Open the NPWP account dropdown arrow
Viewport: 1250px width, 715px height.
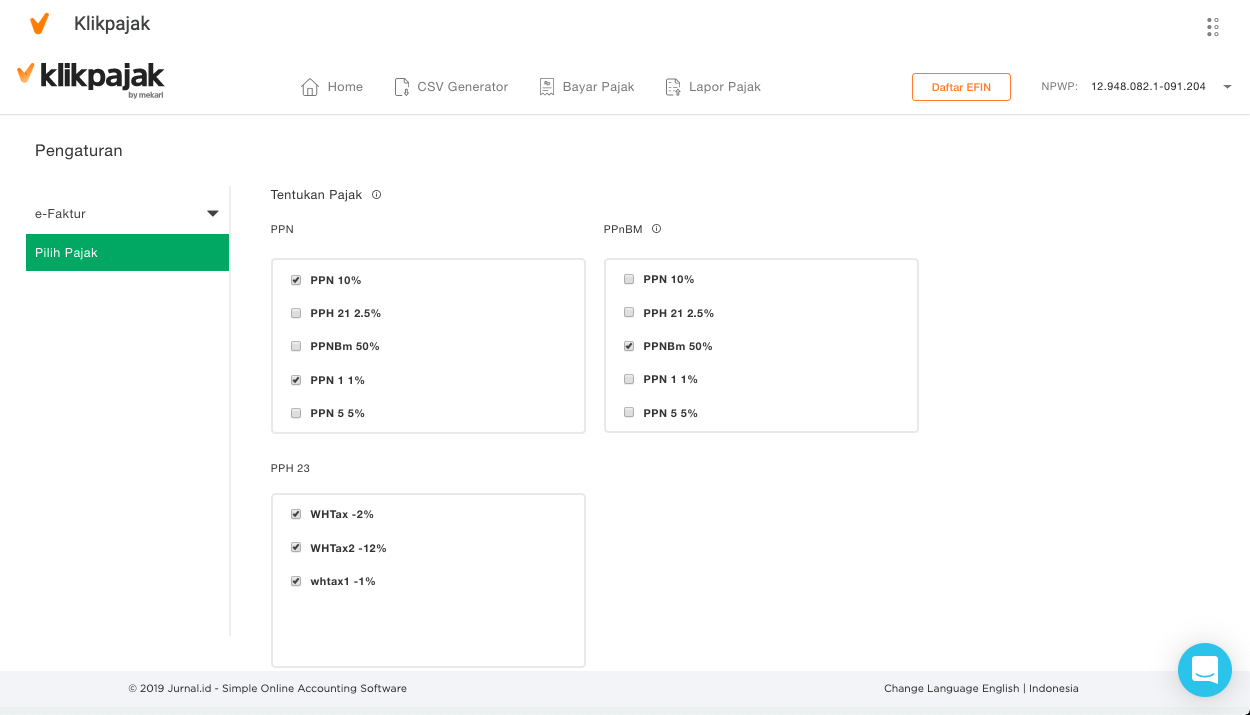[1227, 87]
